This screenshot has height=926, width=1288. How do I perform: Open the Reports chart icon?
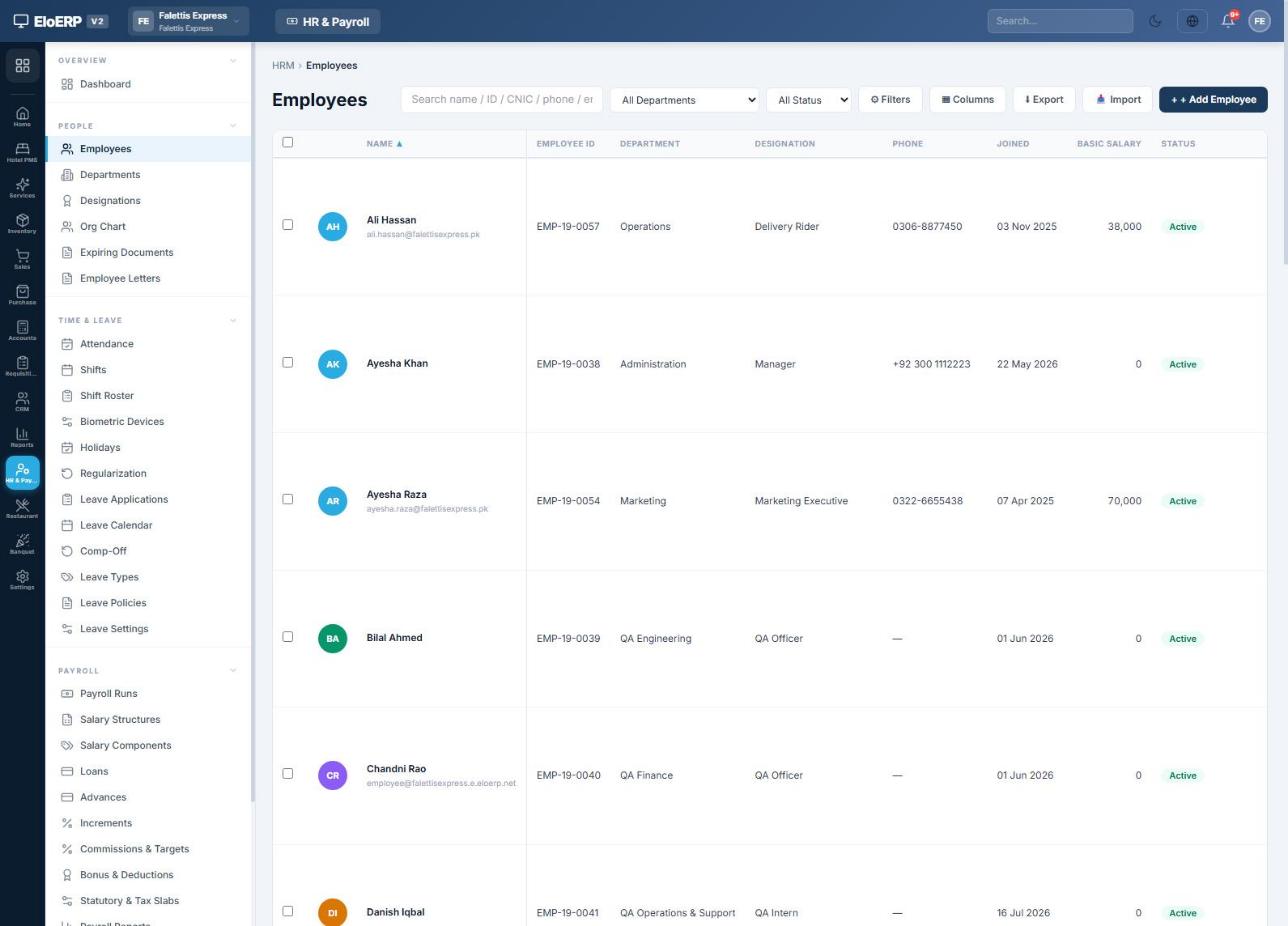[x=22, y=437]
